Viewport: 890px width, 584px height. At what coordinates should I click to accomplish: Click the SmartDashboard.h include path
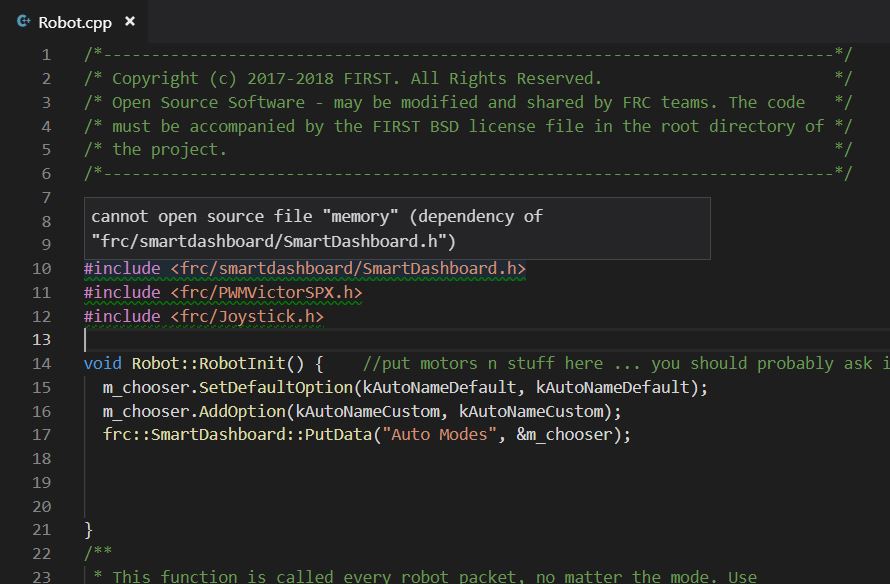[x=348, y=268]
